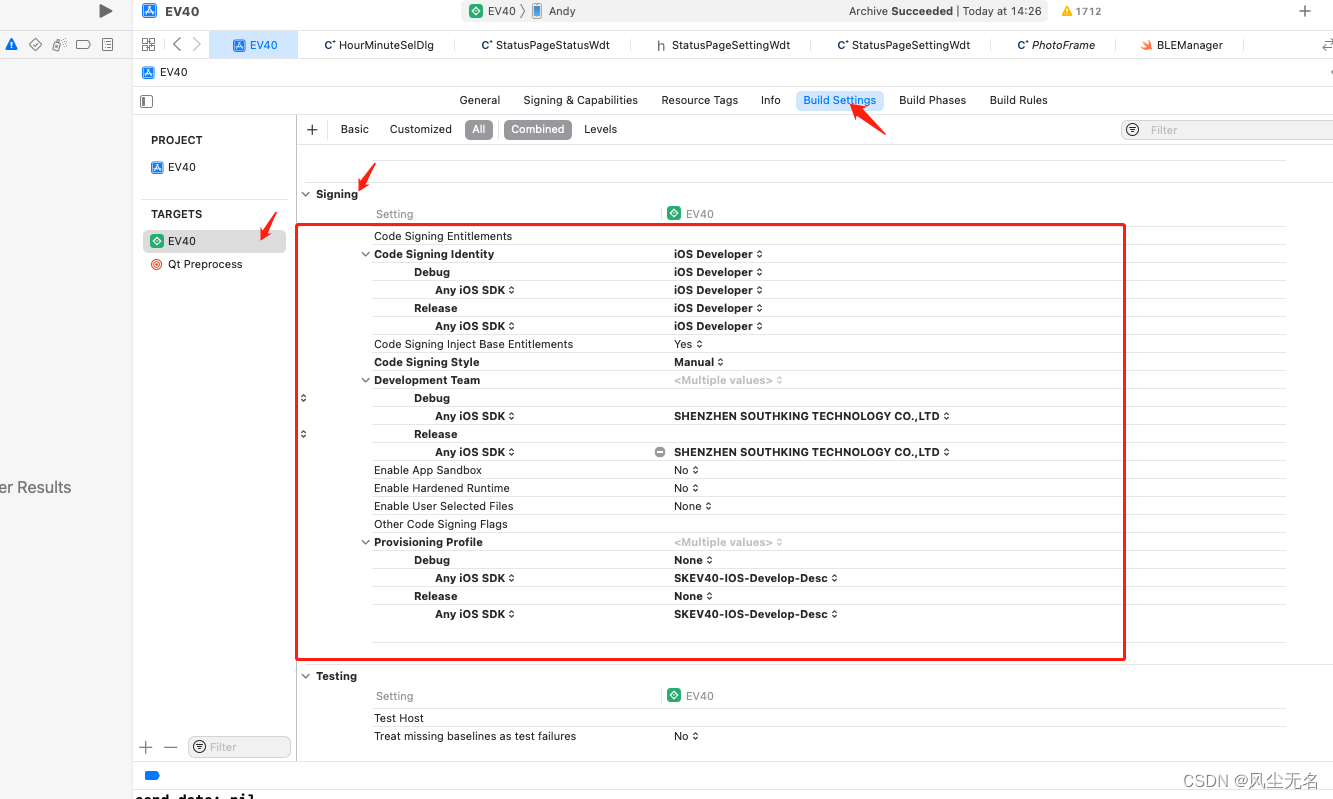Open the EV40 scheme selector
1333x799 pixels.
click(492, 11)
